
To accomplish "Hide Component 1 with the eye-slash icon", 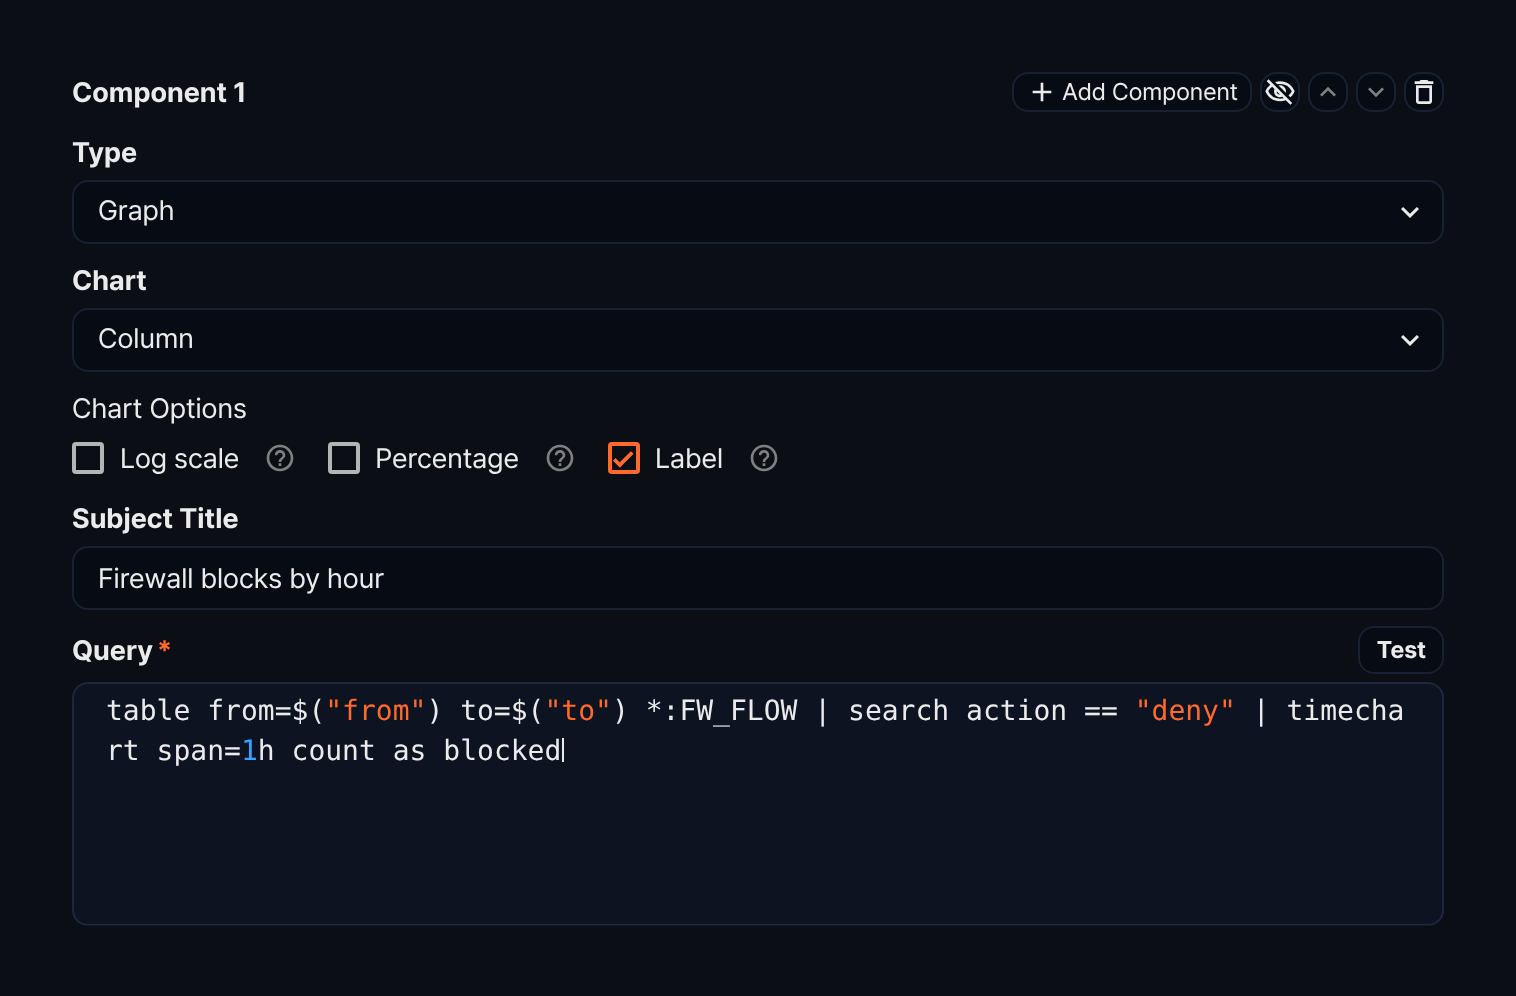I will coord(1280,92).
